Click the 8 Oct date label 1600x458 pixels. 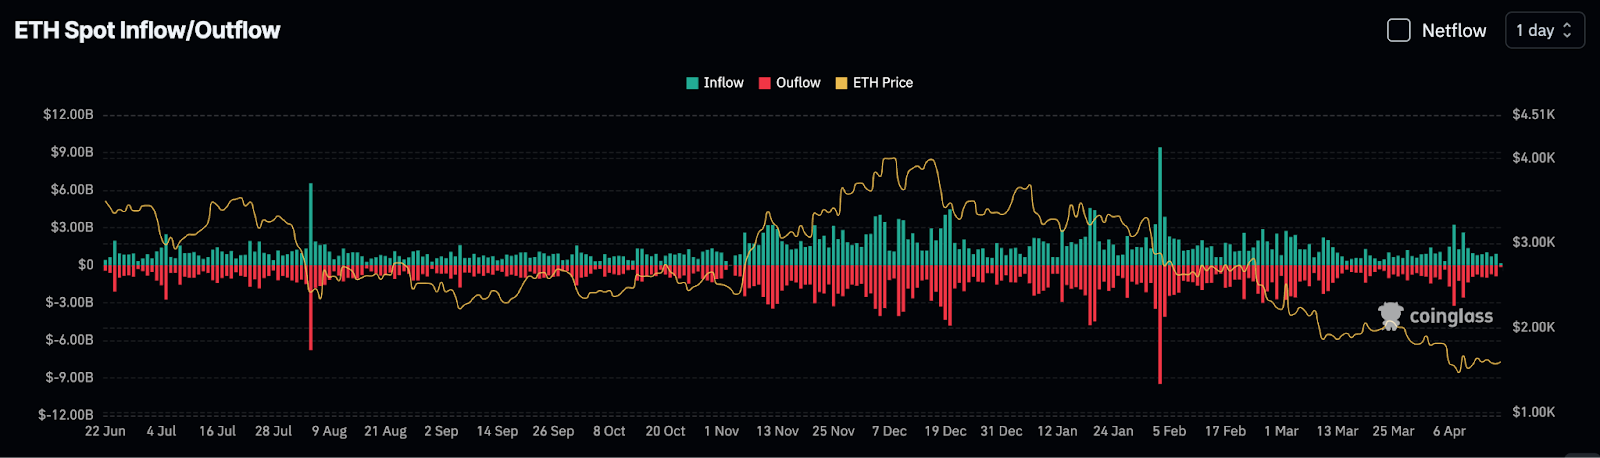tap(609, 431)
